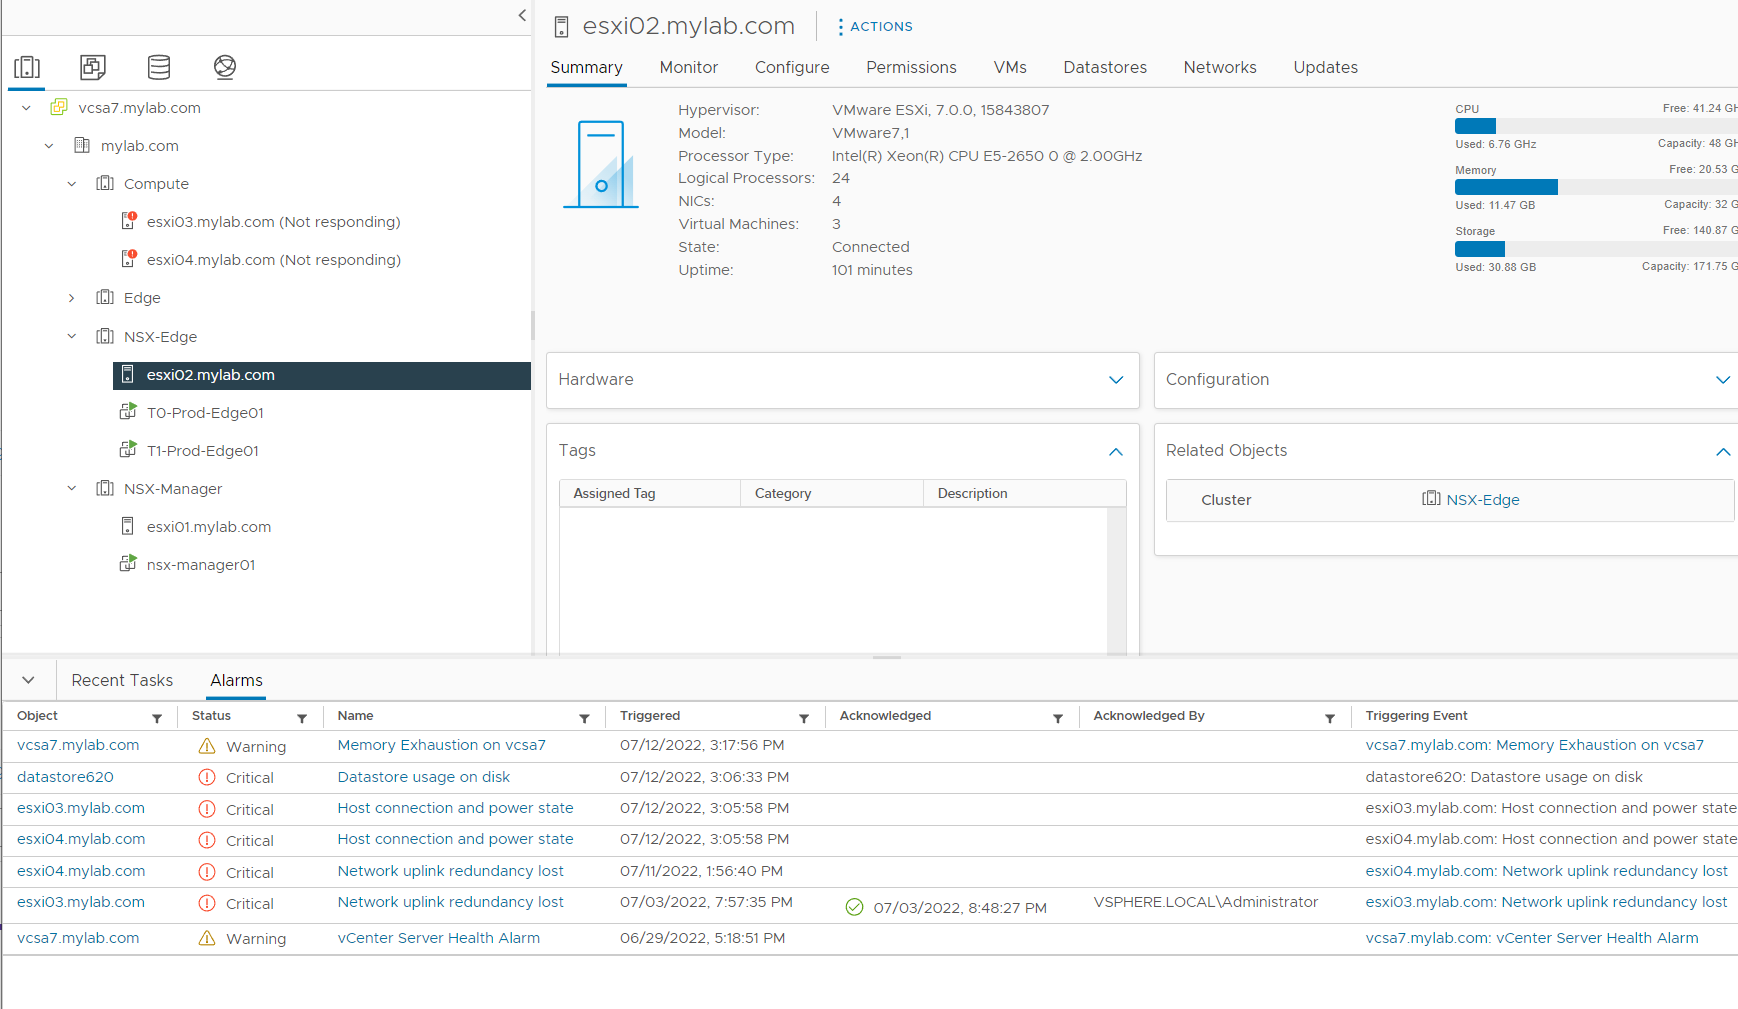1738x1009 pixels.
Task: Collapse the NSX-Edge cluster node
Action: tap(72, 336)
